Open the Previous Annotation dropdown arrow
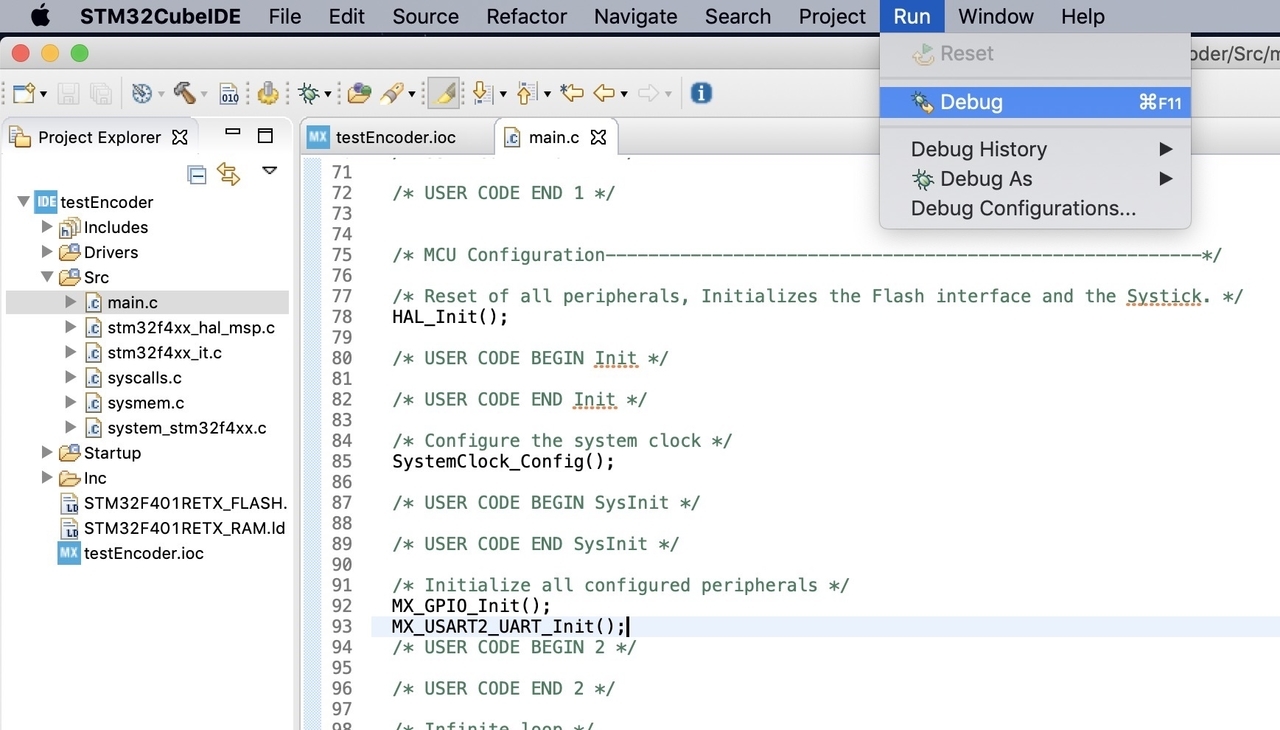The height and width of the screenshot is (730, 1280). (x=547, y=95)
